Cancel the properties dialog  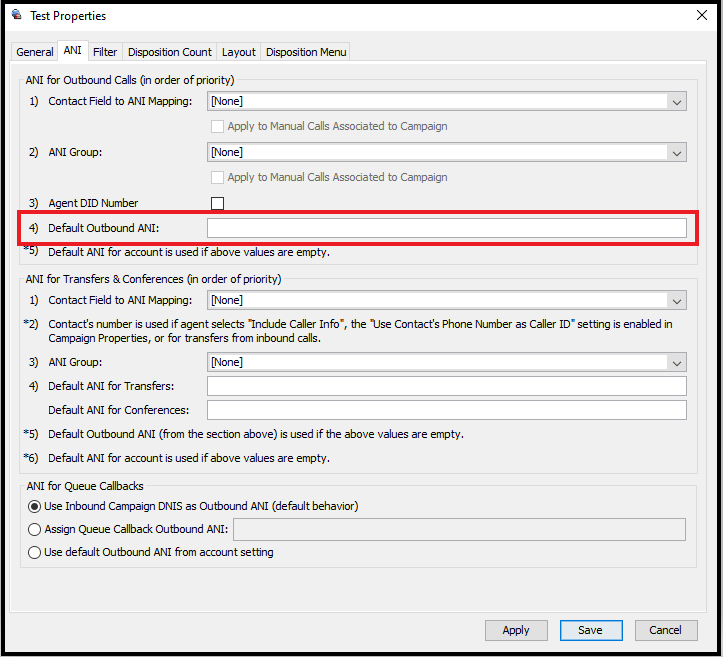(x=665, y=630)
